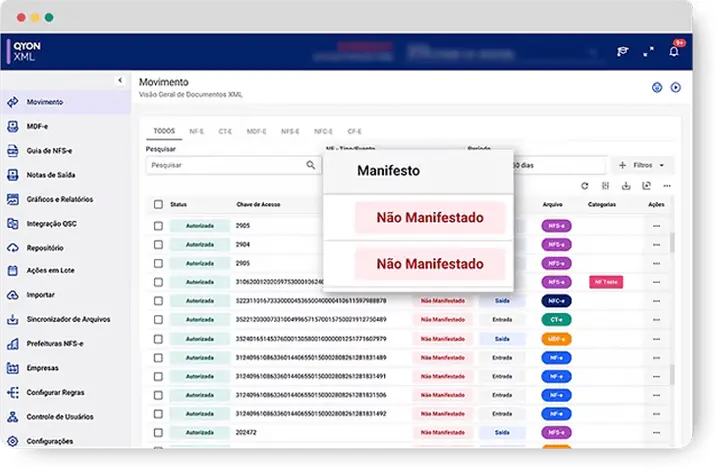Click the refresh icon above the table

click(x=585, y=186)
